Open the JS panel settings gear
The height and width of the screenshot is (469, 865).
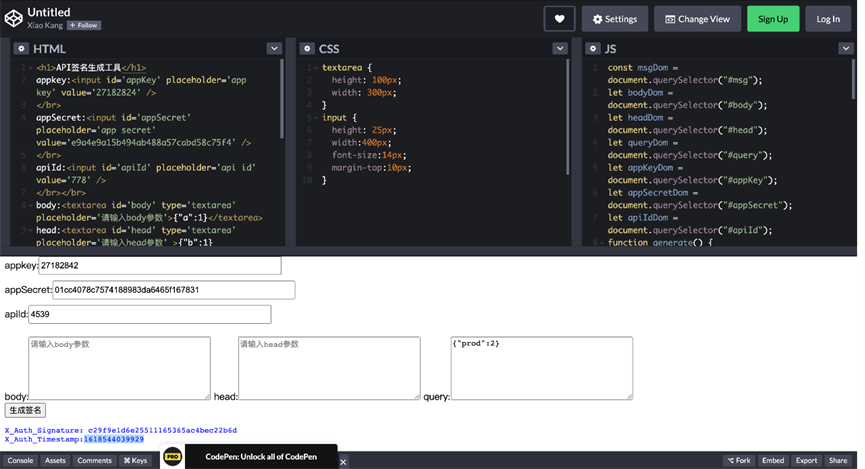coord(592,48)
